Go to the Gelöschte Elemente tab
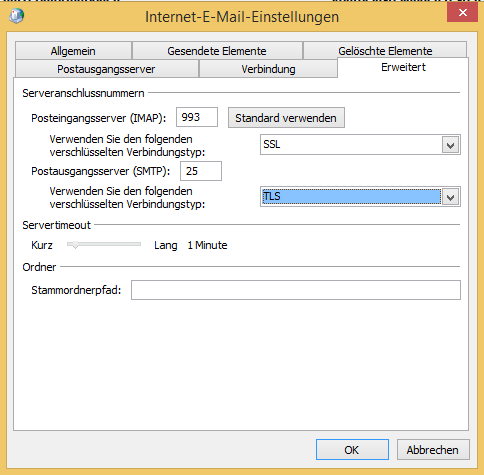 [x=385, y=50]
